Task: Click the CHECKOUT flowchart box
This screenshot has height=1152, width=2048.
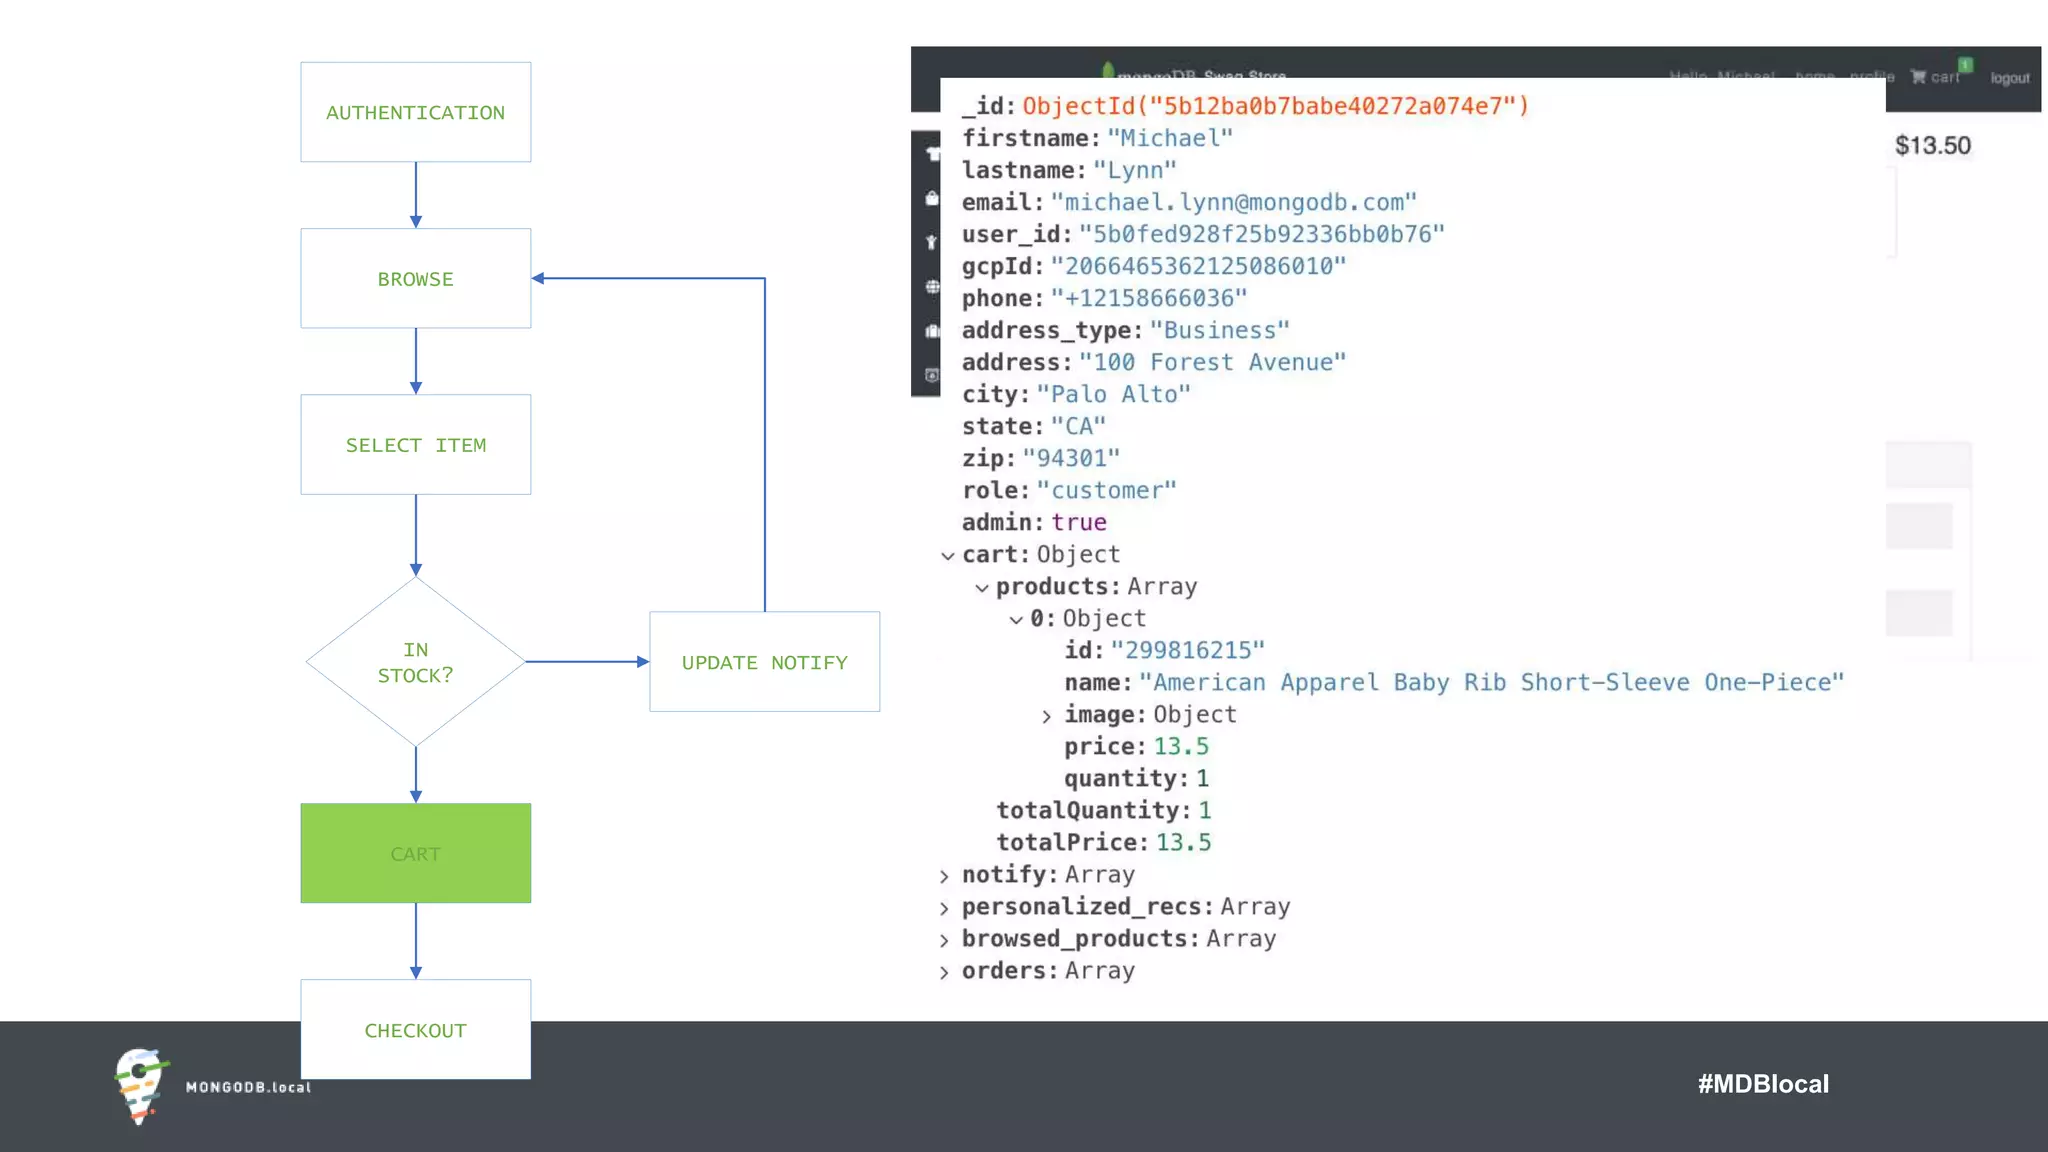Action: [x=415, y=1029]
